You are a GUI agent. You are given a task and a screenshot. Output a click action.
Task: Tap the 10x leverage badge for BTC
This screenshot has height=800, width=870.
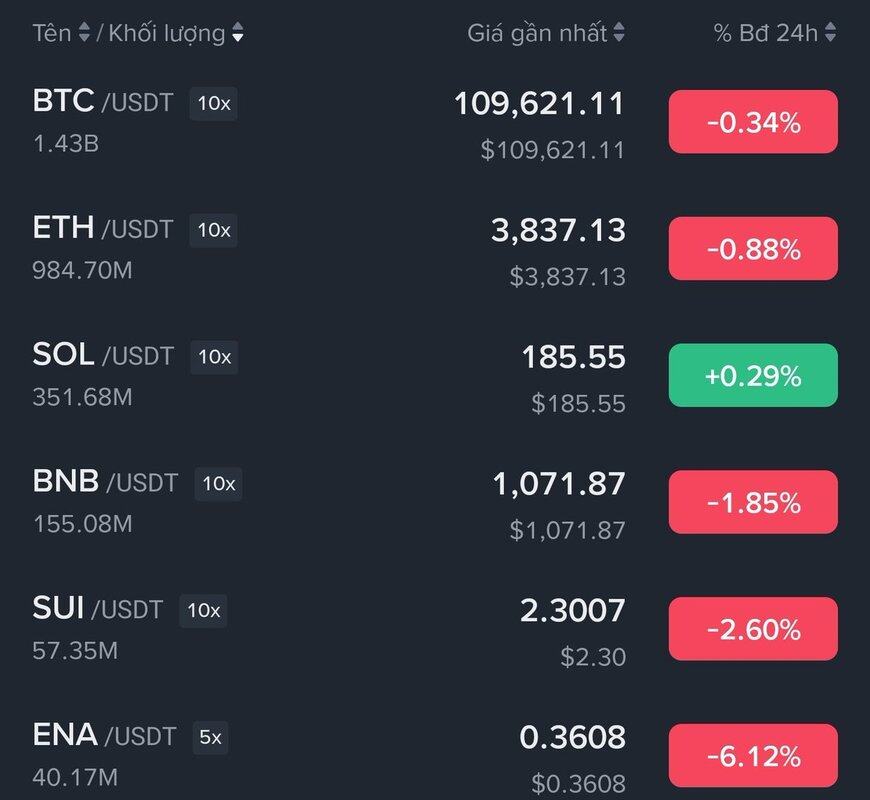click(x=213, y=103)
